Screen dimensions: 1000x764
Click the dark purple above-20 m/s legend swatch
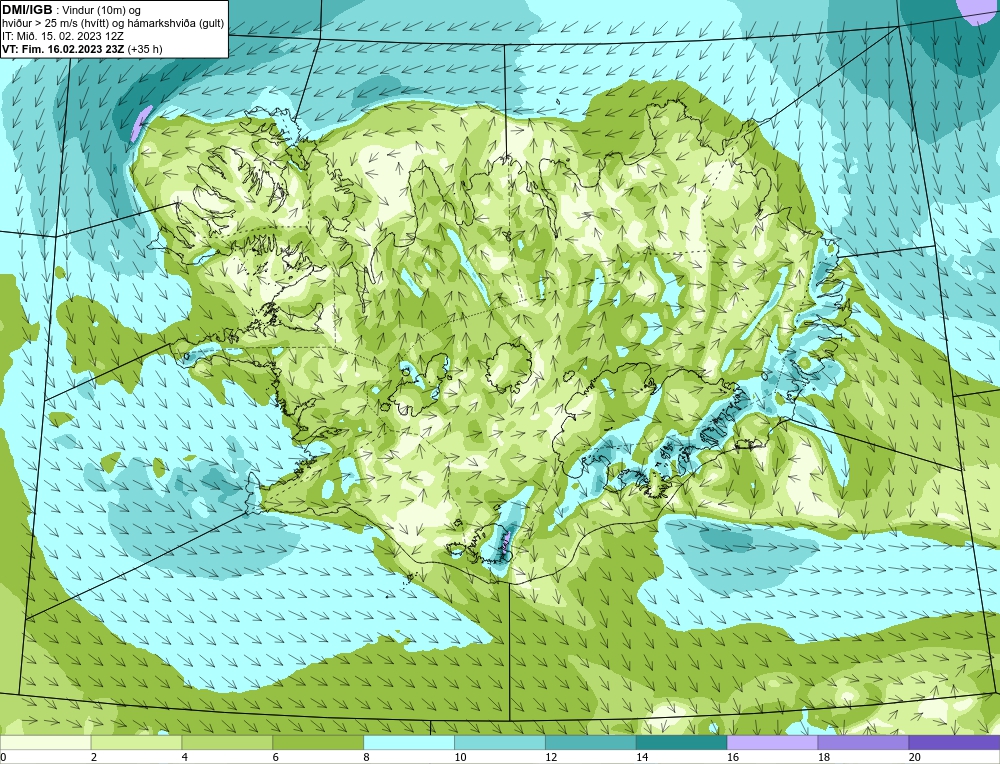point(954,742)
